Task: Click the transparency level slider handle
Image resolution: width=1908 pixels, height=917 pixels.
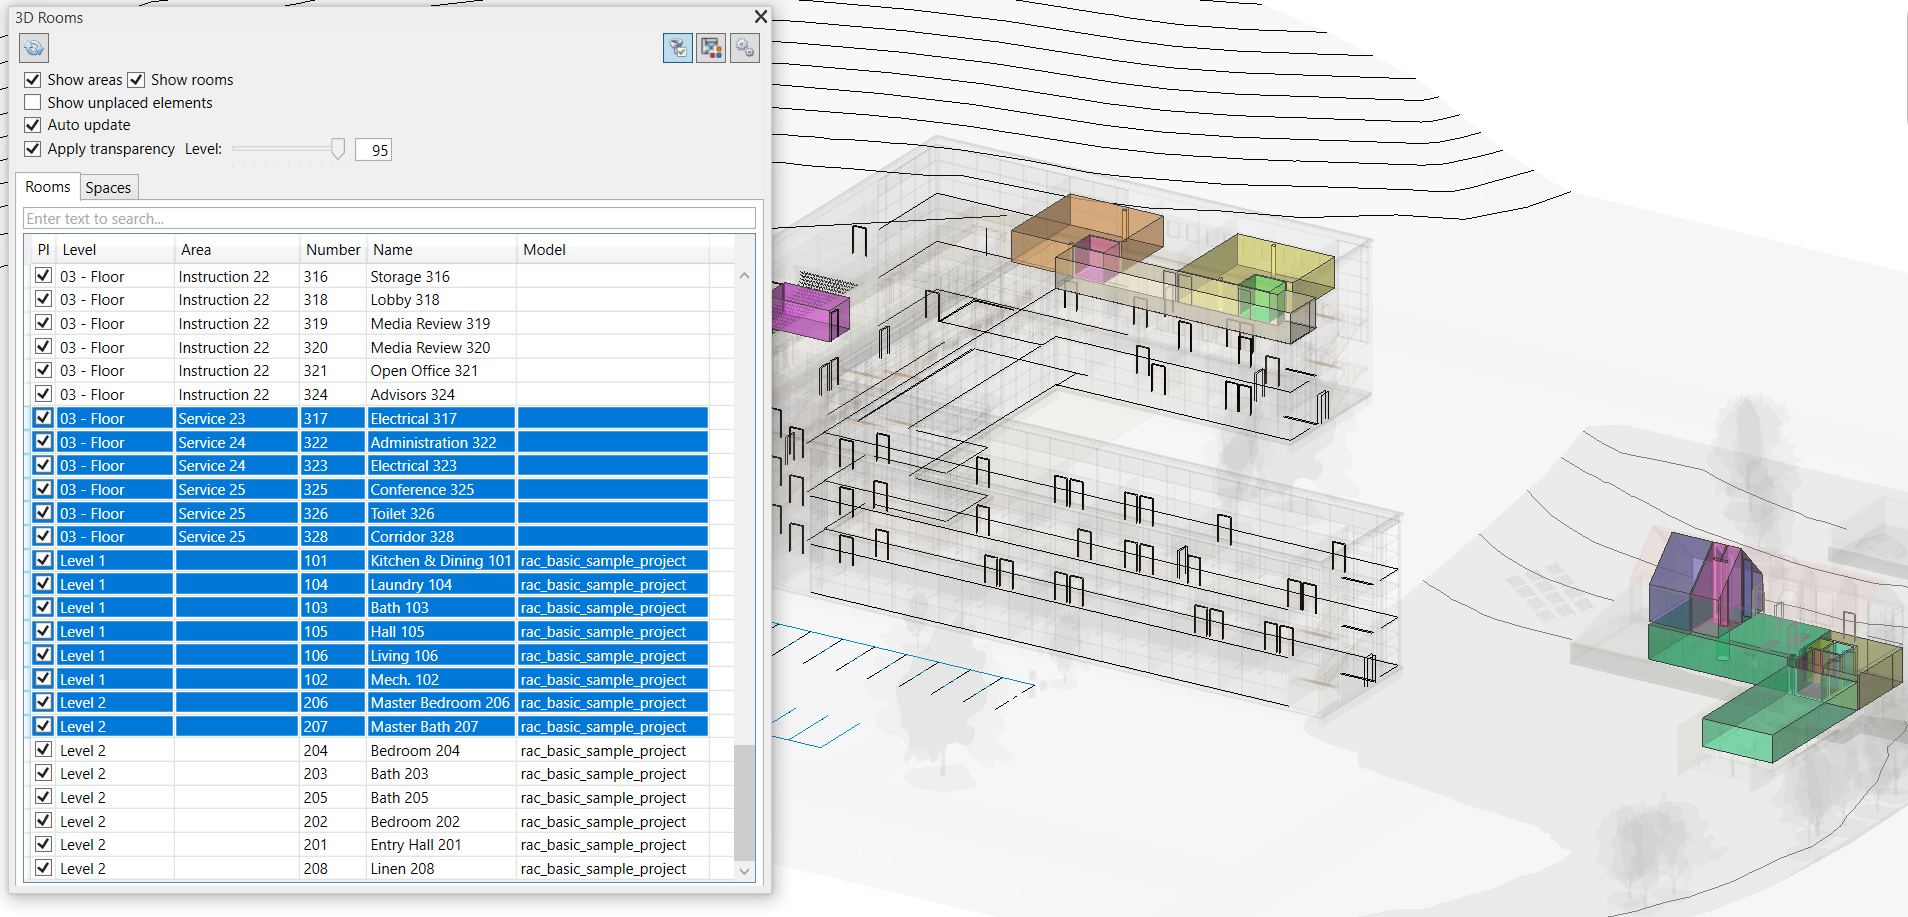Action: [338, 149]
